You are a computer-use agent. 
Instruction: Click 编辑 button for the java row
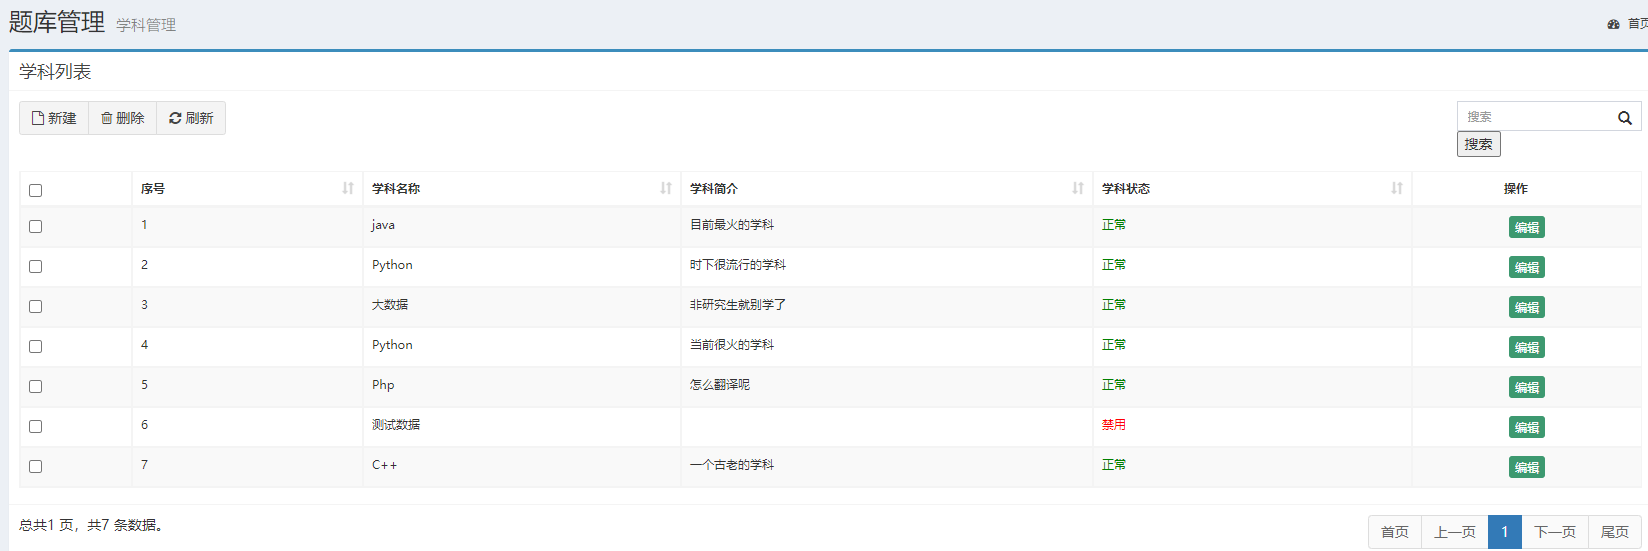point(1527,227)
